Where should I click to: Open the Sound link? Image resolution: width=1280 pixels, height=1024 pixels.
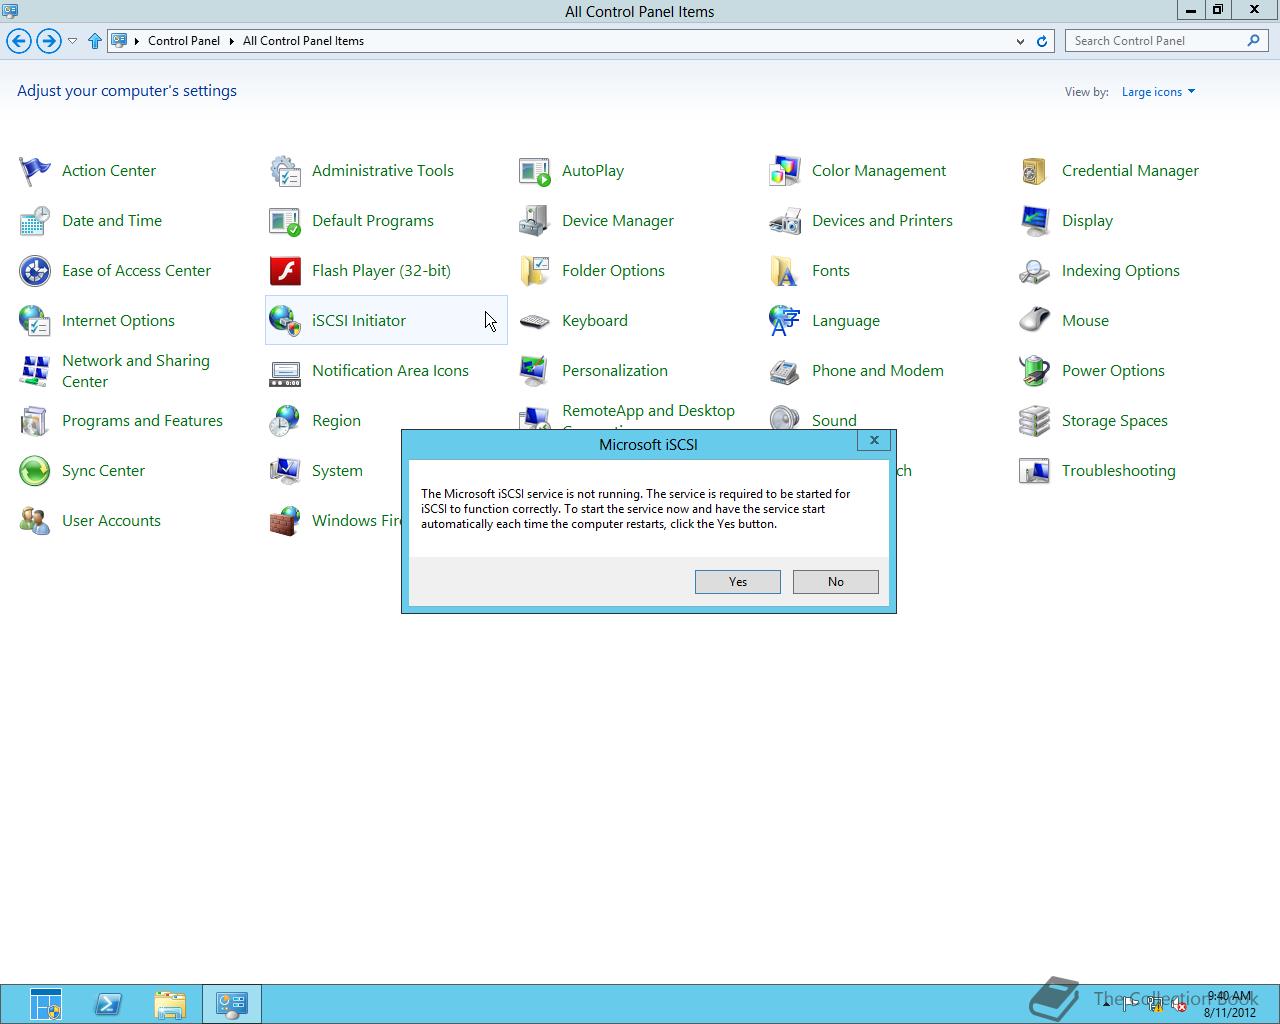click(834, 421)
